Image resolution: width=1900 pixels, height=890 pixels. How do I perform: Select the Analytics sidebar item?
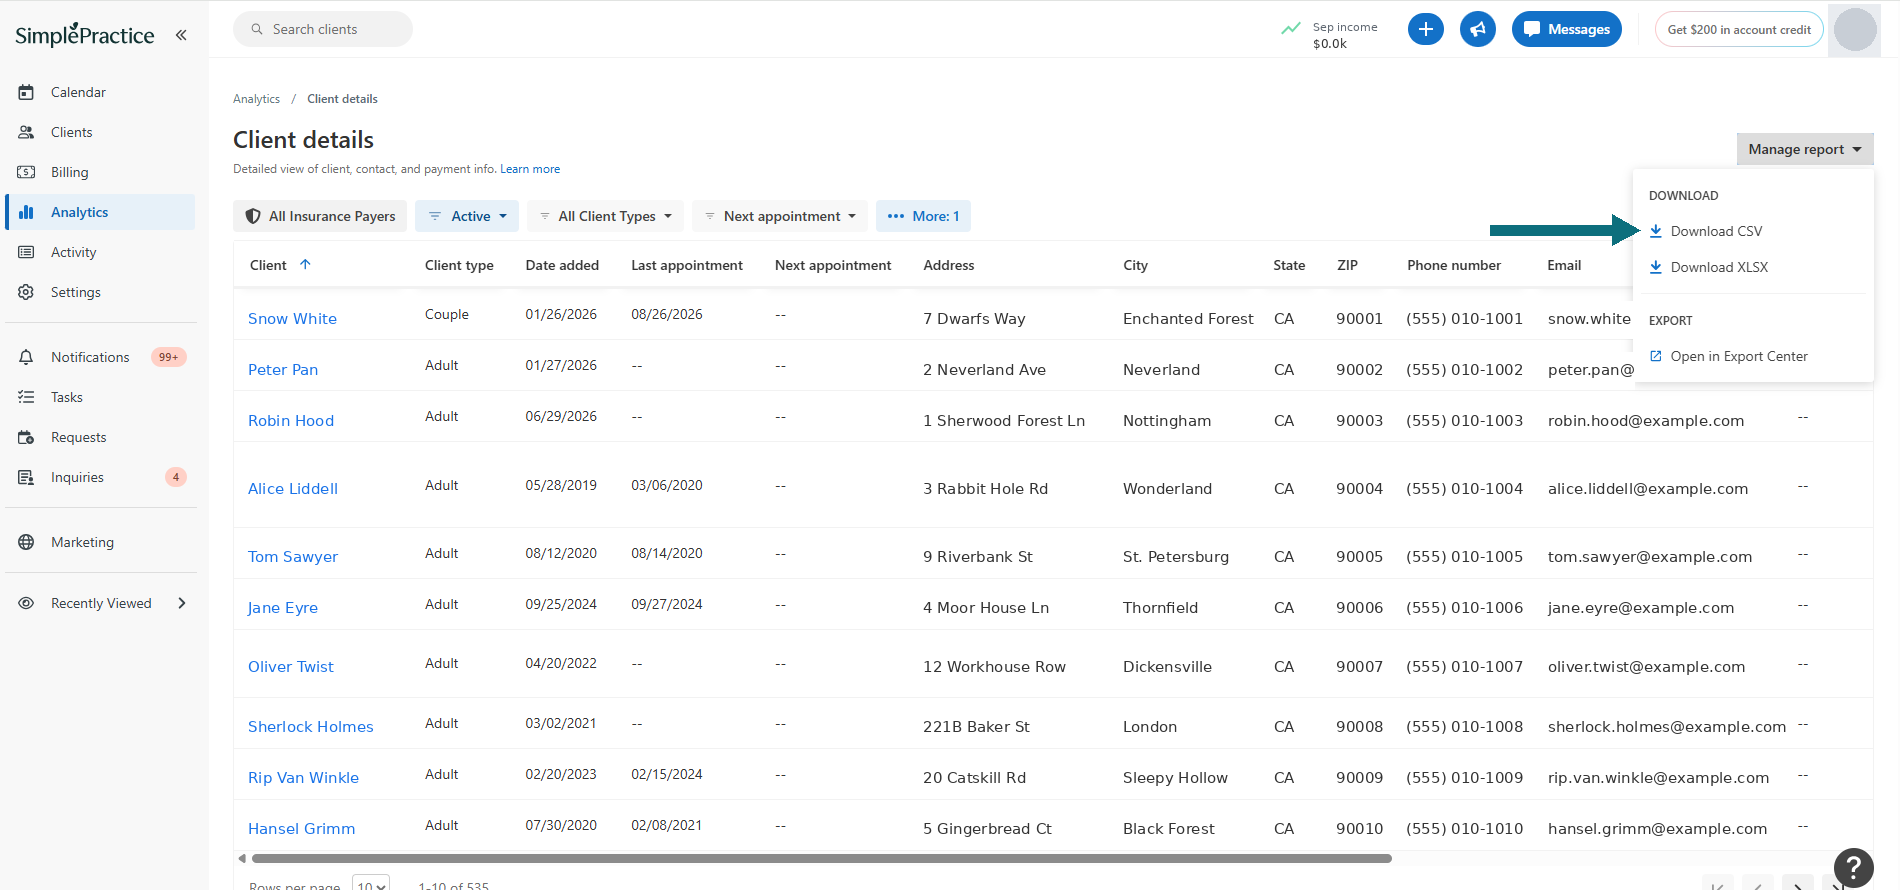pos(100,212)
